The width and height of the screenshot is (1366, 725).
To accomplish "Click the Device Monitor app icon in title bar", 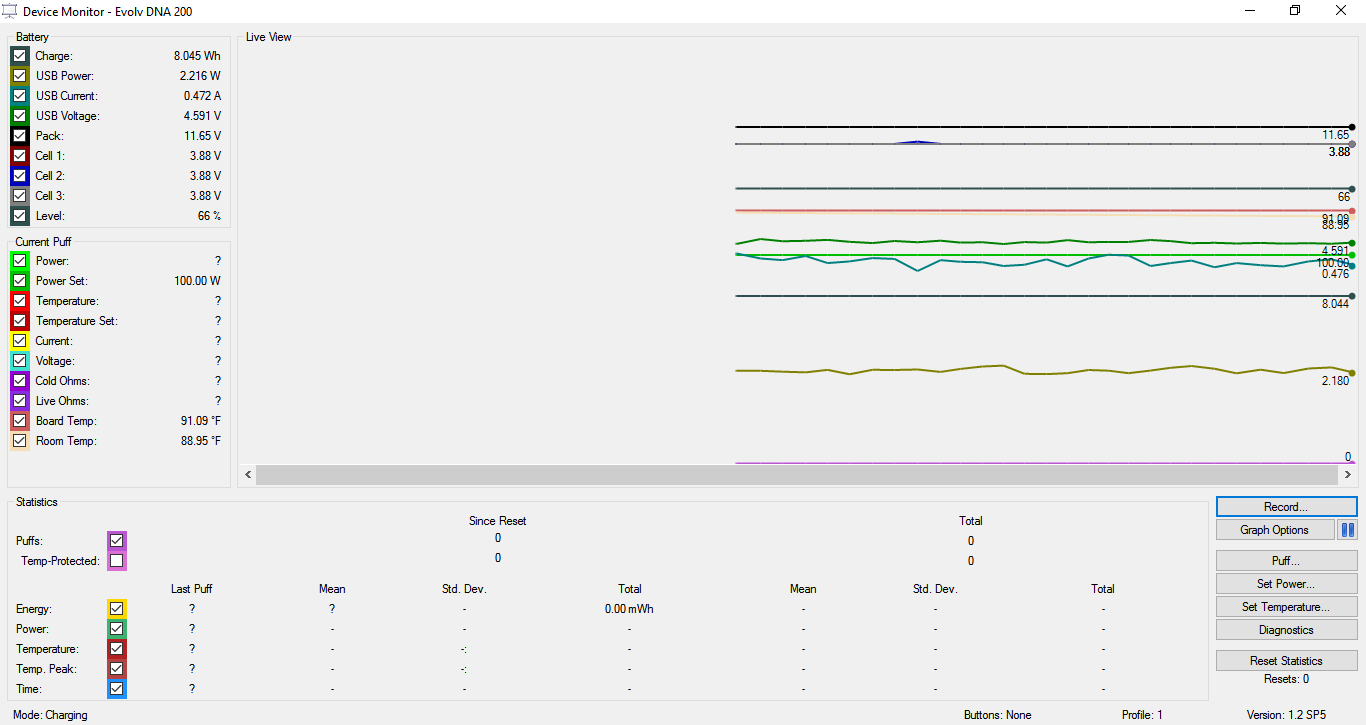I will 10,11.
